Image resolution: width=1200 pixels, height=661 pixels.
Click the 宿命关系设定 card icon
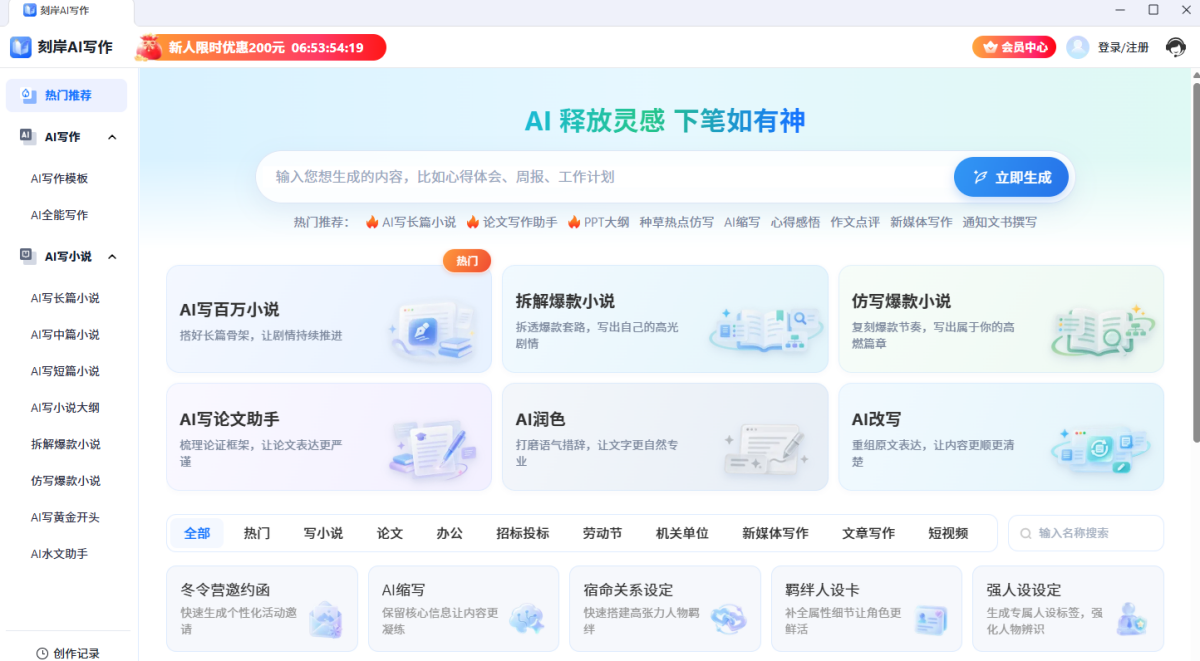[728, 620]
